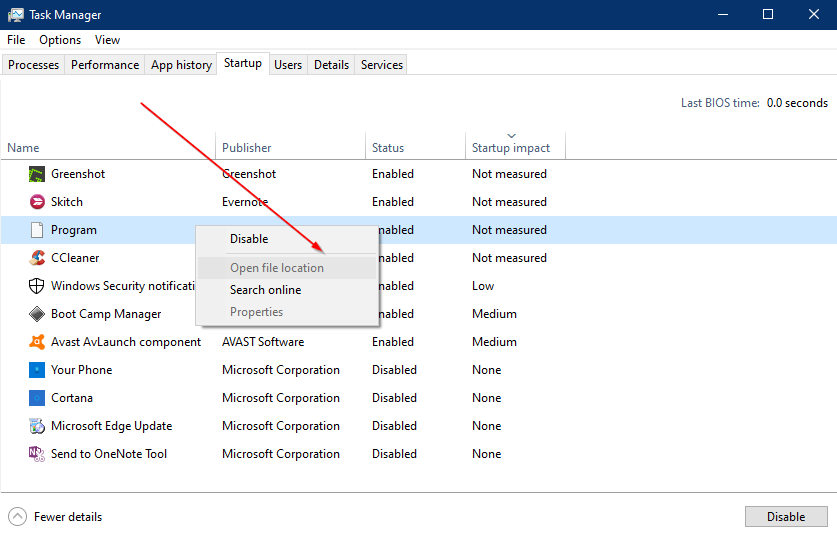Screen dimensions: 837x541
Task: Click the Cortana blue icon
Action: 37,398
